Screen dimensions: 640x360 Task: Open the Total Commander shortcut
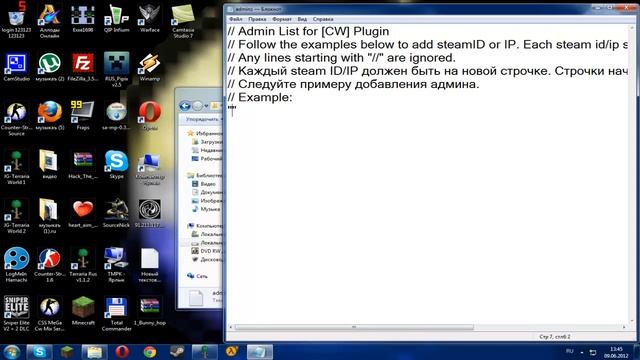(x=116, y=313)
